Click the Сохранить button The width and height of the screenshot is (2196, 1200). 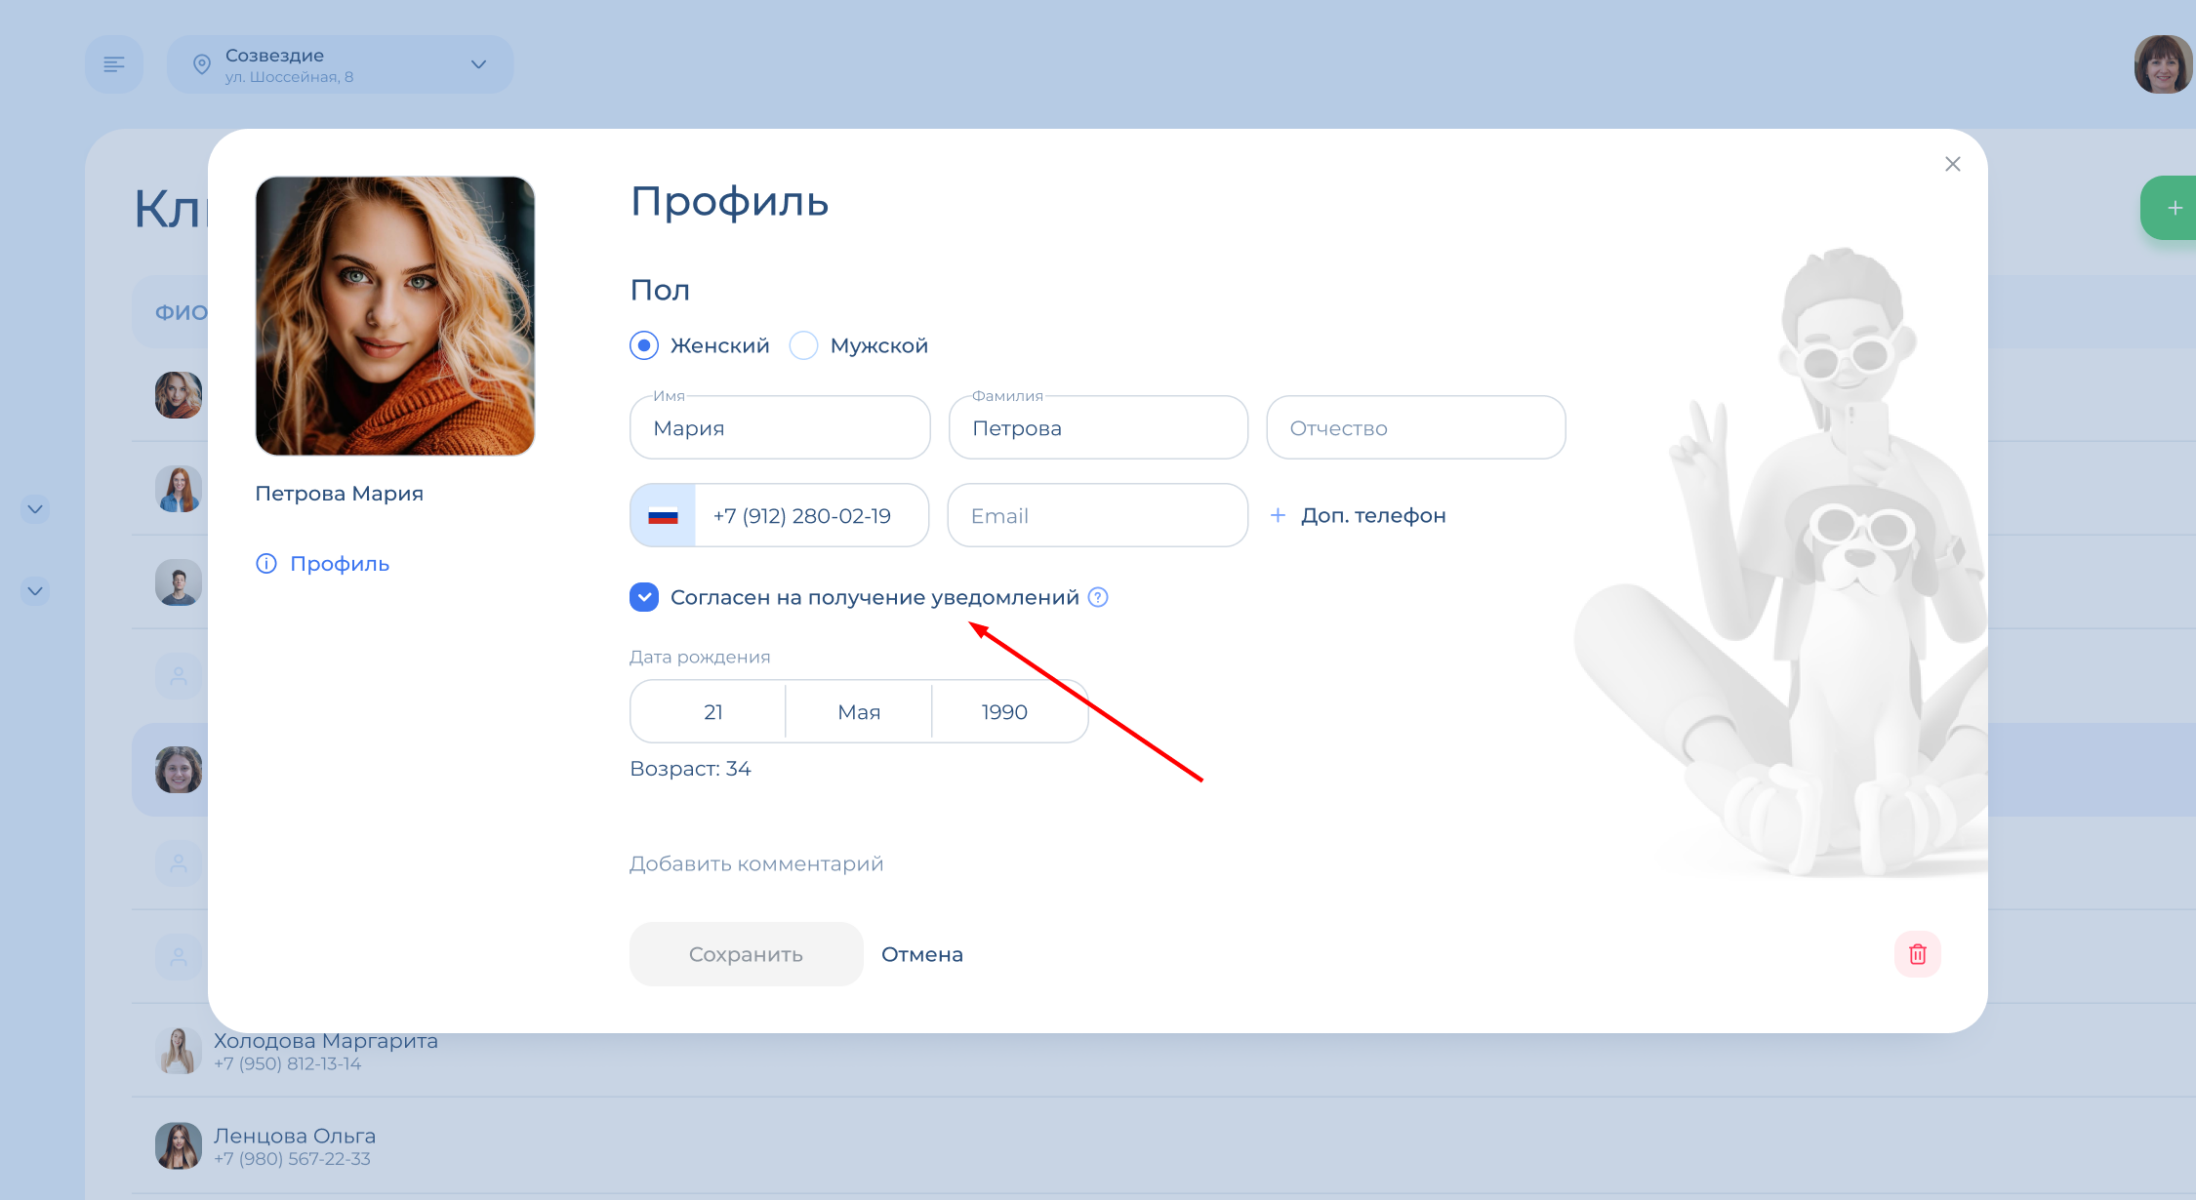pos(746,954)
